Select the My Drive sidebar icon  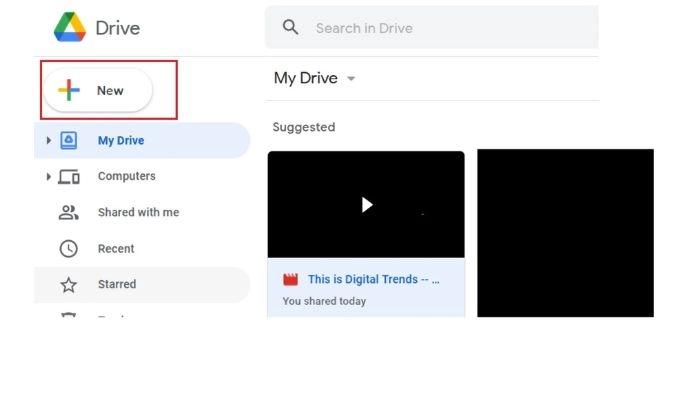tap(69, 141)
